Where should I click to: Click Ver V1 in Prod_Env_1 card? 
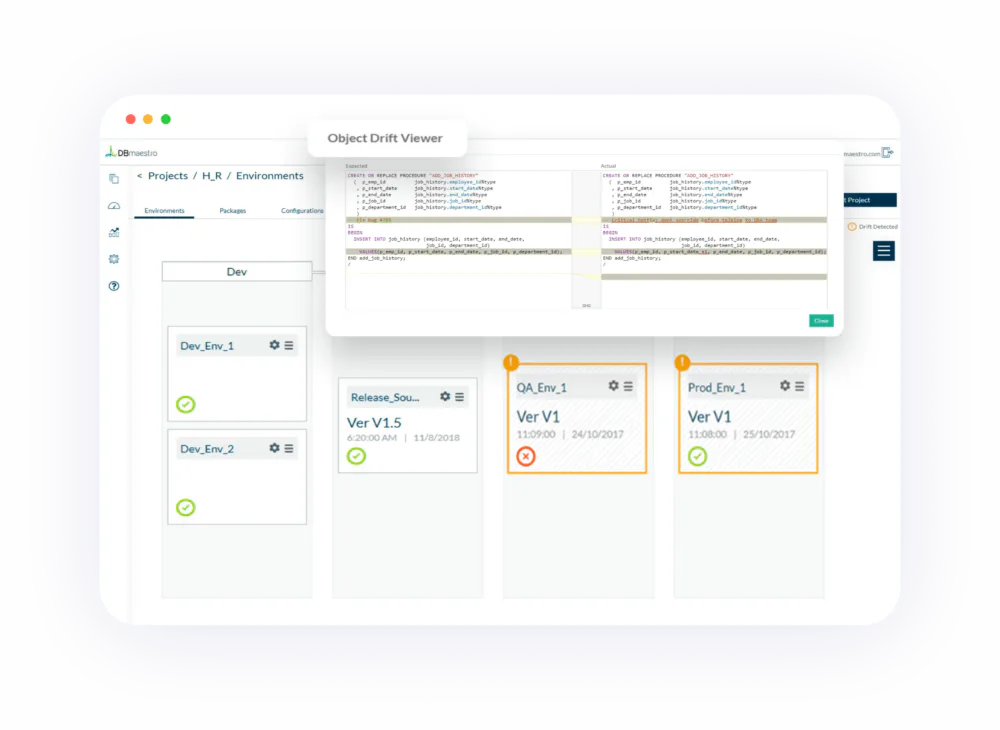[710, 417]
